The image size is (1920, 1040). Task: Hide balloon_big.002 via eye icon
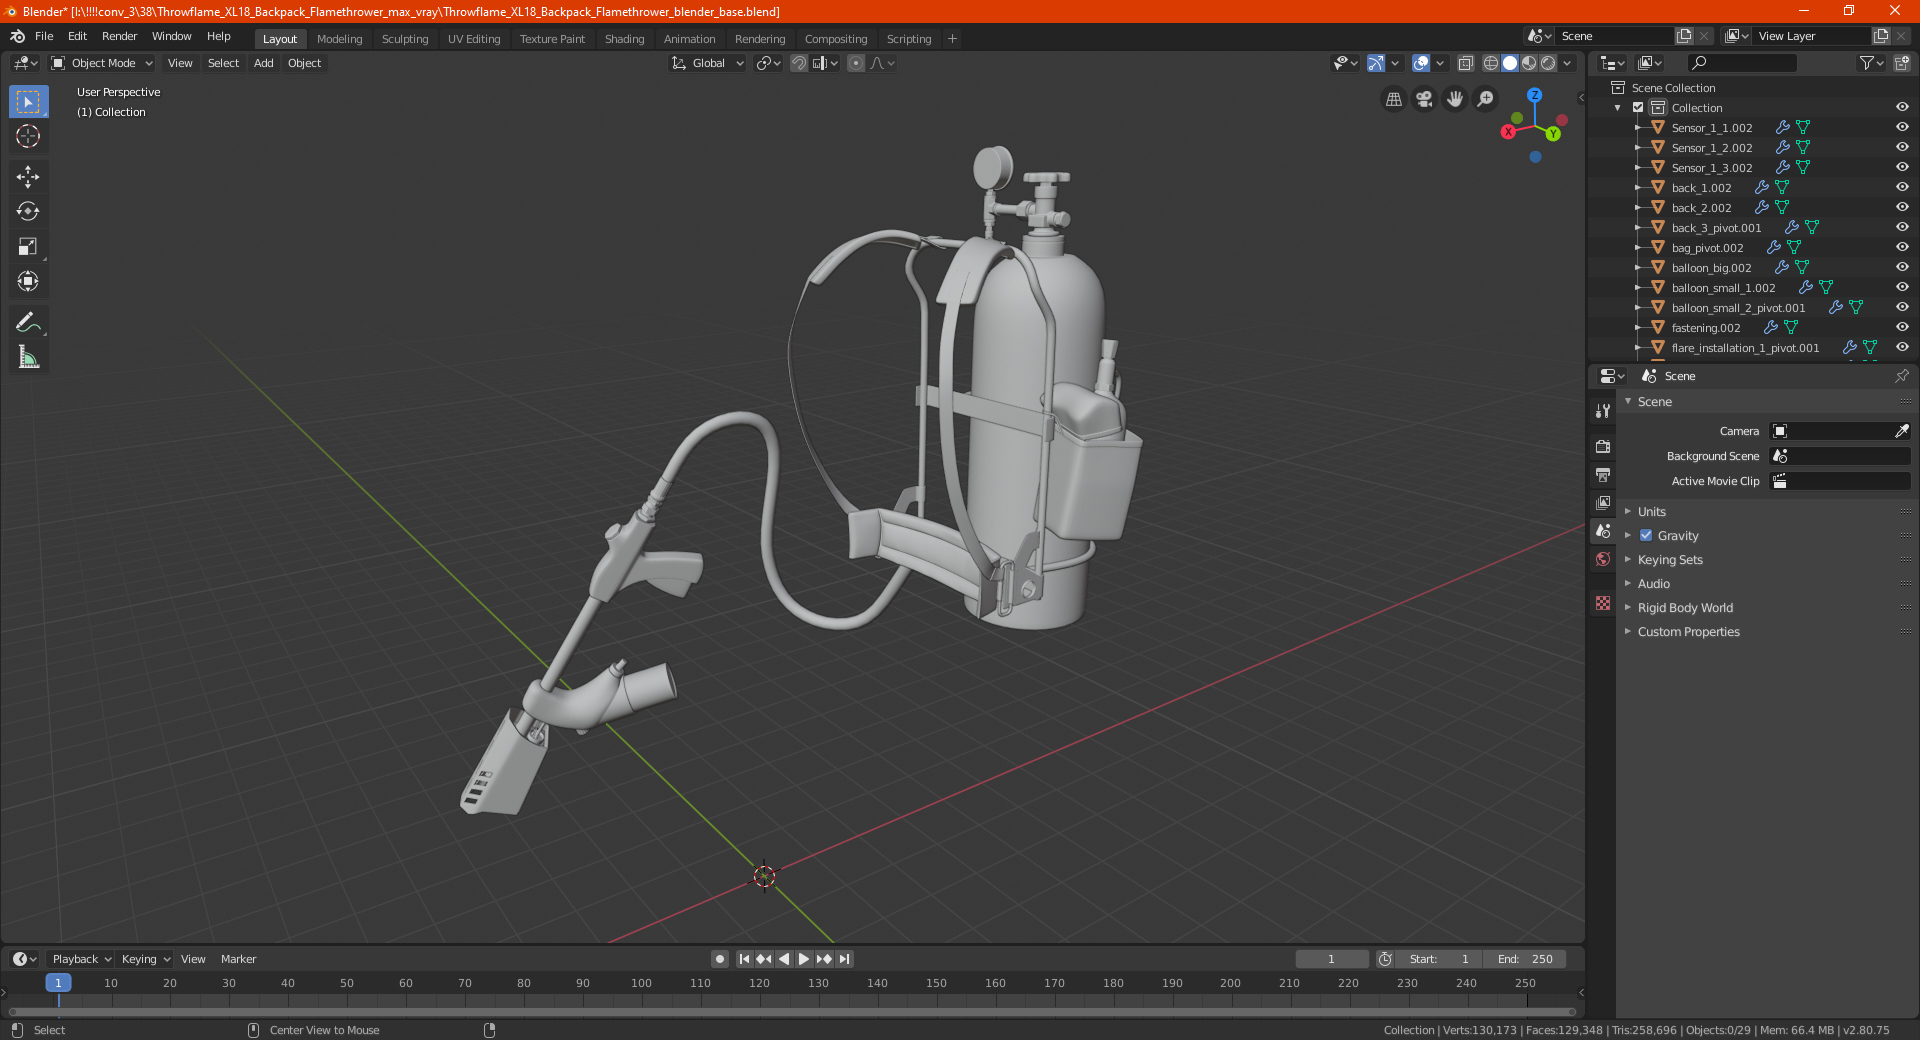1902,267
